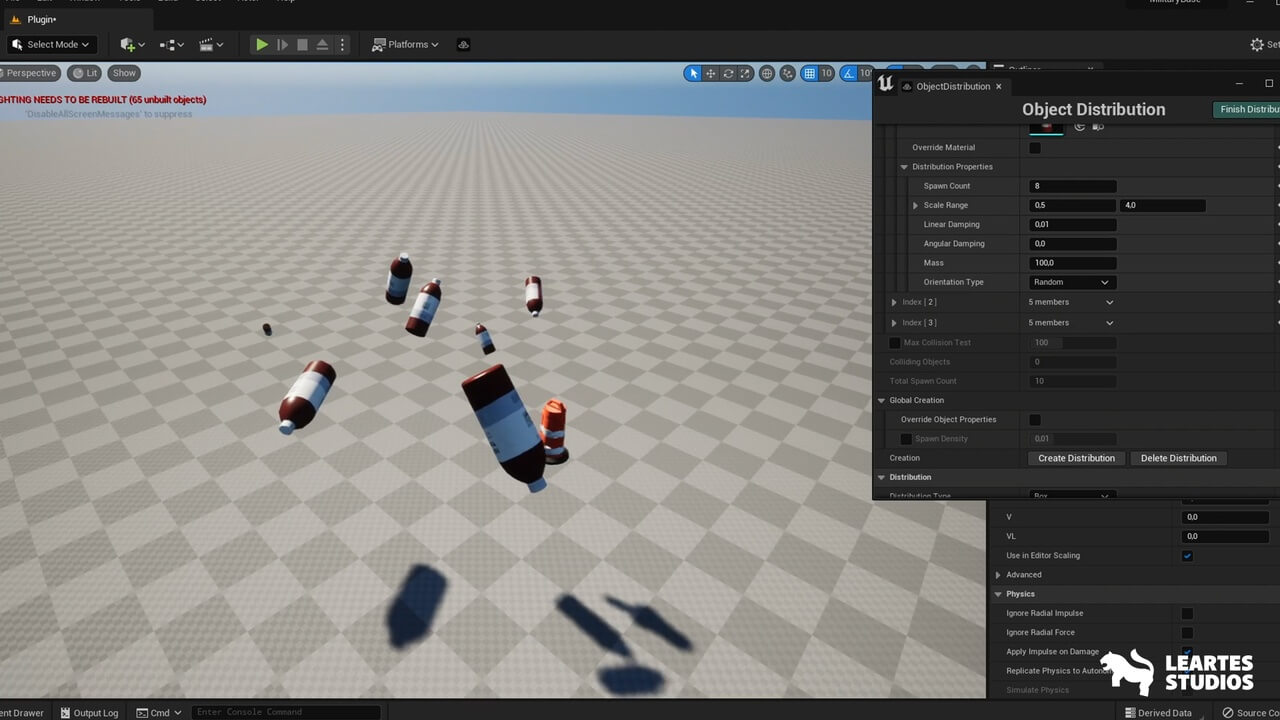Viewport: 1280px width, 720px height.
Task: Click the Delete Distribution button
Action: pos(1178,458)
